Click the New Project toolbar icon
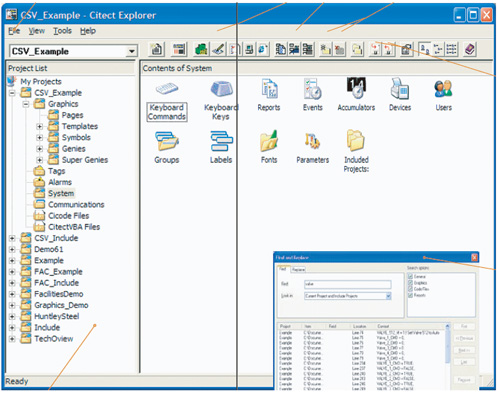The width and height of the screenshot is (500, 395). pyautogui.click(x=156, y=50)
